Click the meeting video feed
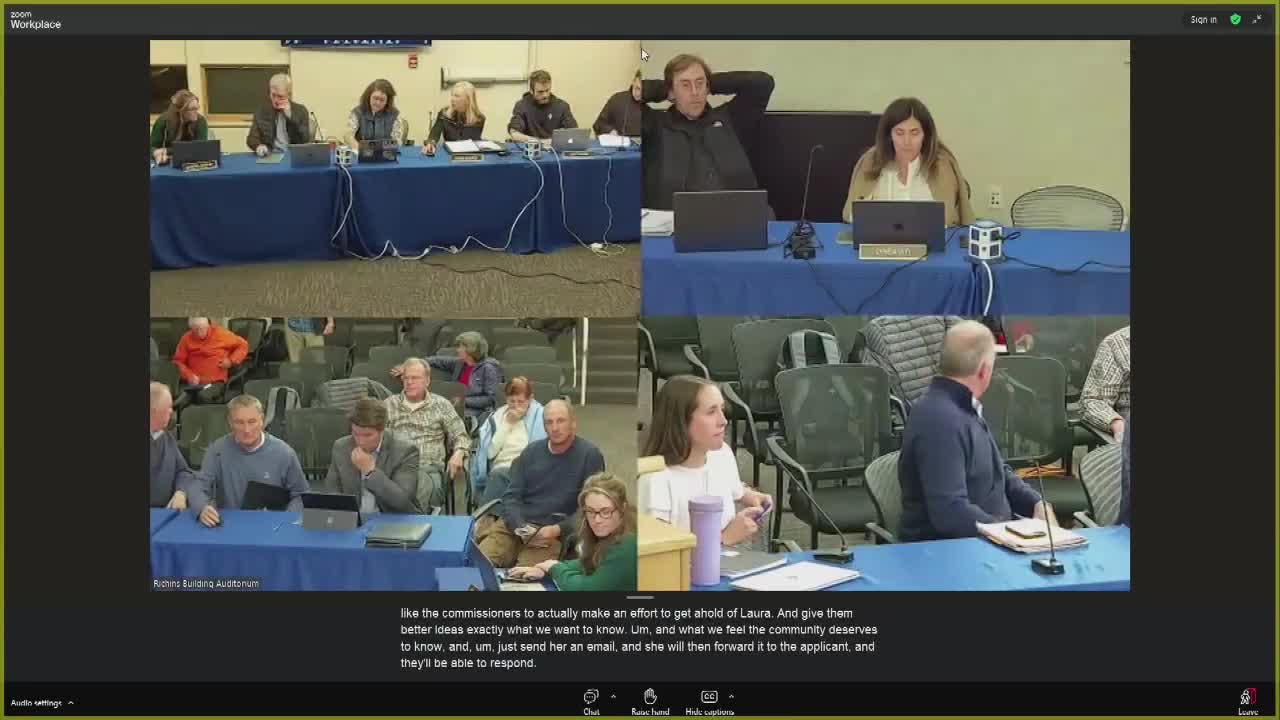This screenshot has height=720, width=1280. [x=640, y=315]
